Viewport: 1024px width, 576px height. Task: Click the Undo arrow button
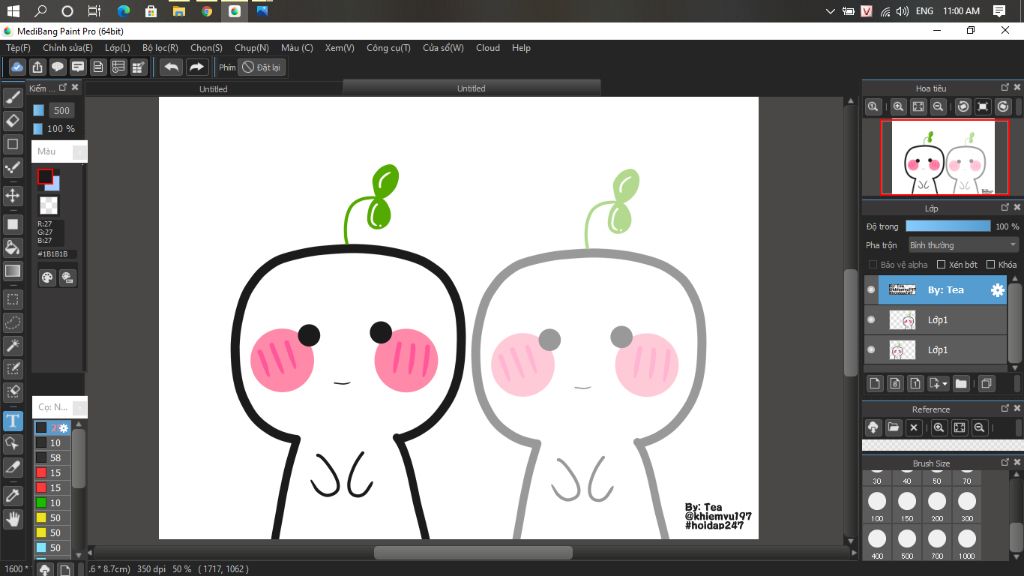click(x=171, y=67)
